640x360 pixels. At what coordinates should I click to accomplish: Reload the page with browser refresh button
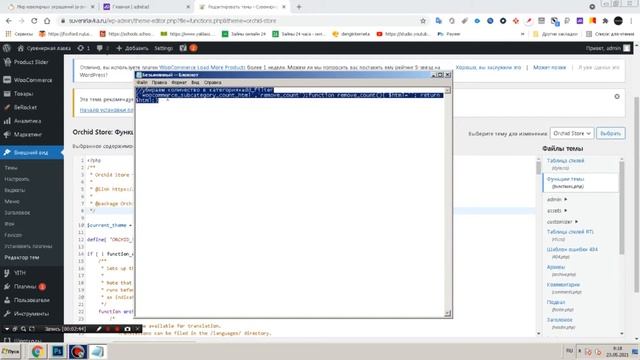click(34, 21)
